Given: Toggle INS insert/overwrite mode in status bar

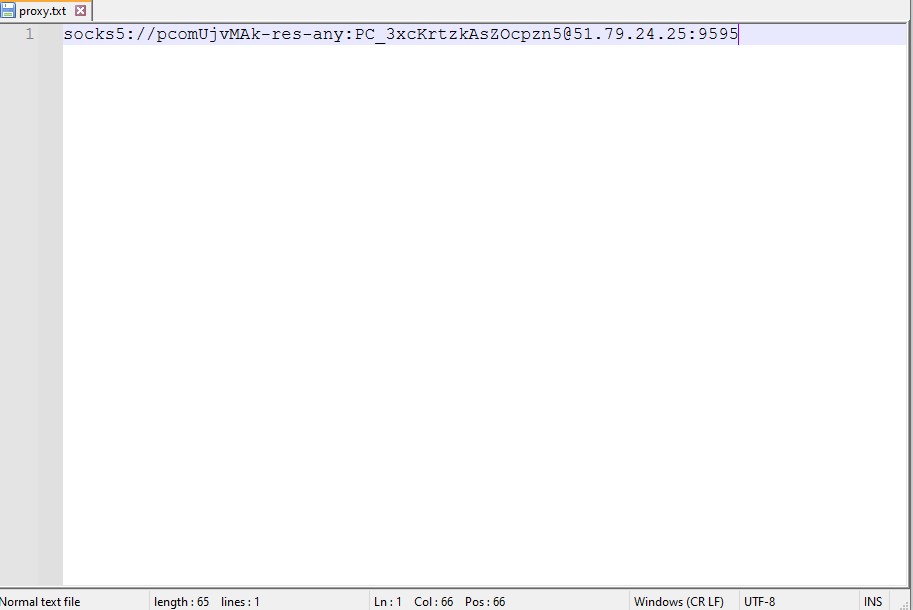Looking at the screenshot, I should [x=873, y=602].
